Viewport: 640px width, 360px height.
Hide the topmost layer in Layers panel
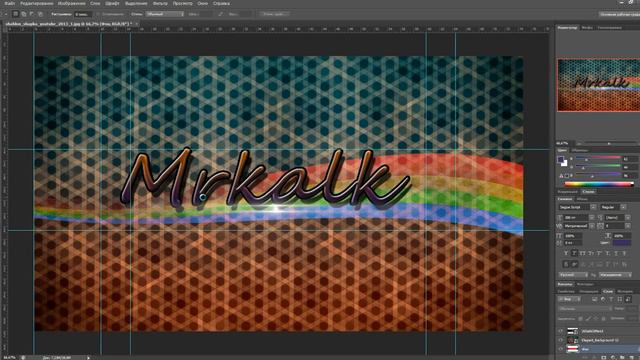pos(561,331)
